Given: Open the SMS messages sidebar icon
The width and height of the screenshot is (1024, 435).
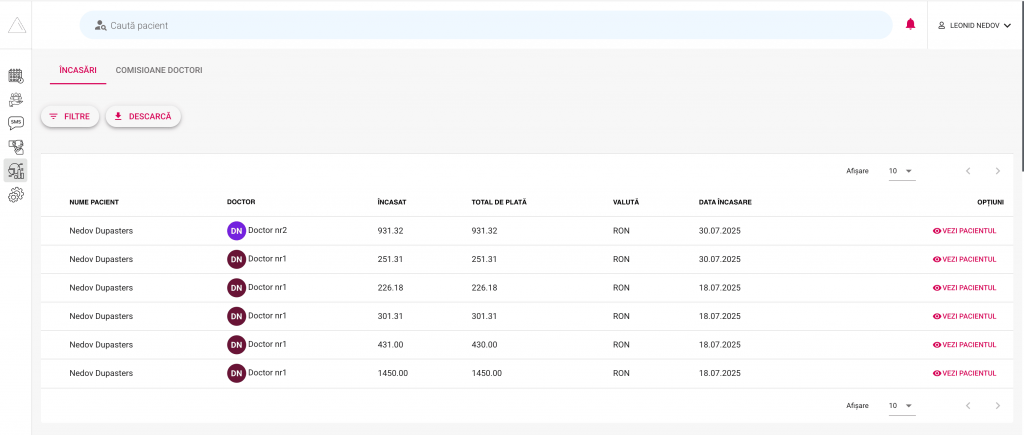Looking at the screenshot, I should coord(16,123).
